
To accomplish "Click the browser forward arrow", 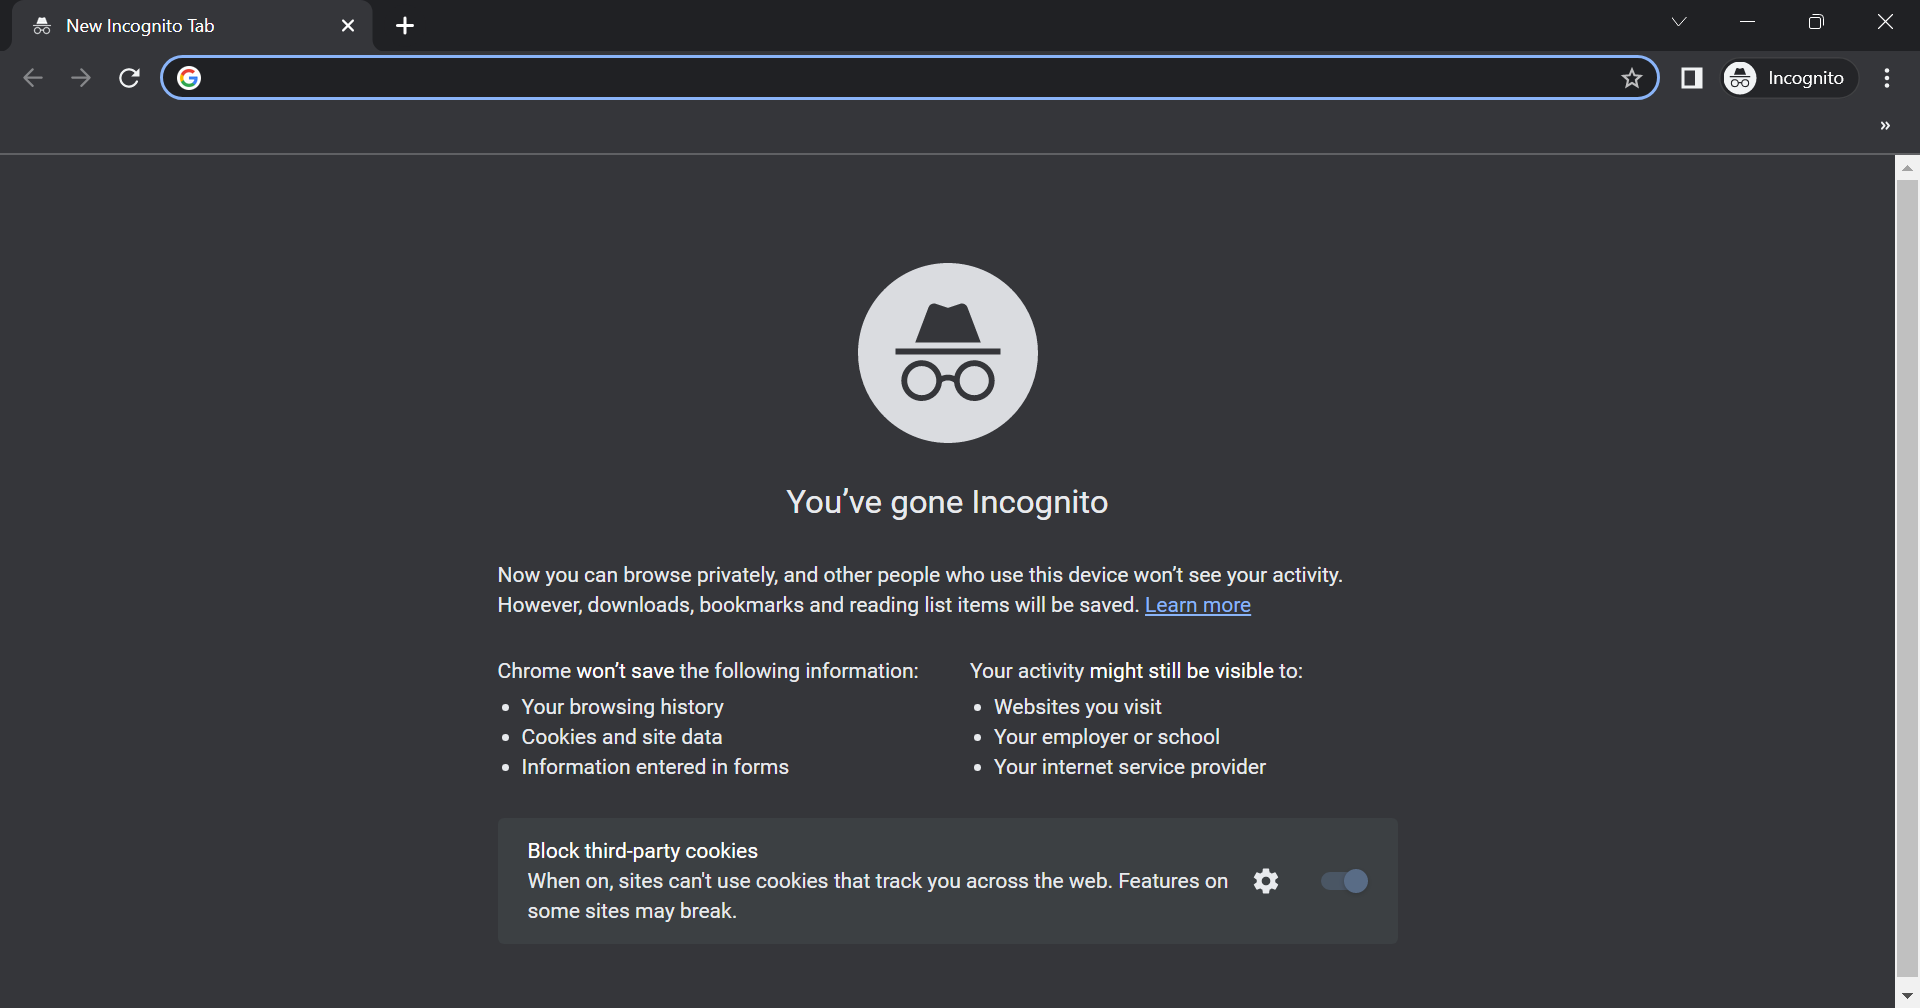I will (x=81, y=78).
